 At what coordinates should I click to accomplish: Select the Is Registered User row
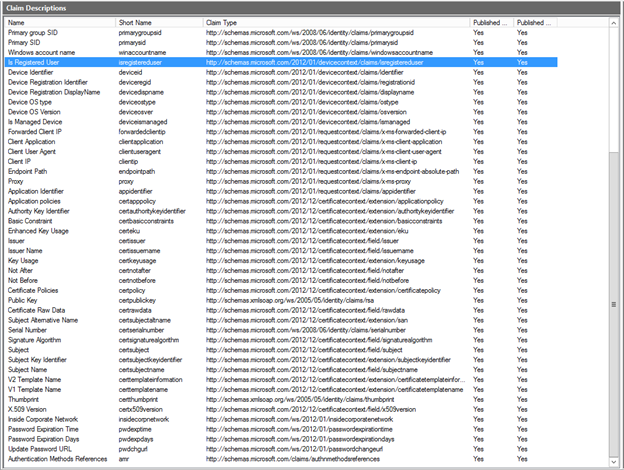pyautogui.click(x=281, y=62)
